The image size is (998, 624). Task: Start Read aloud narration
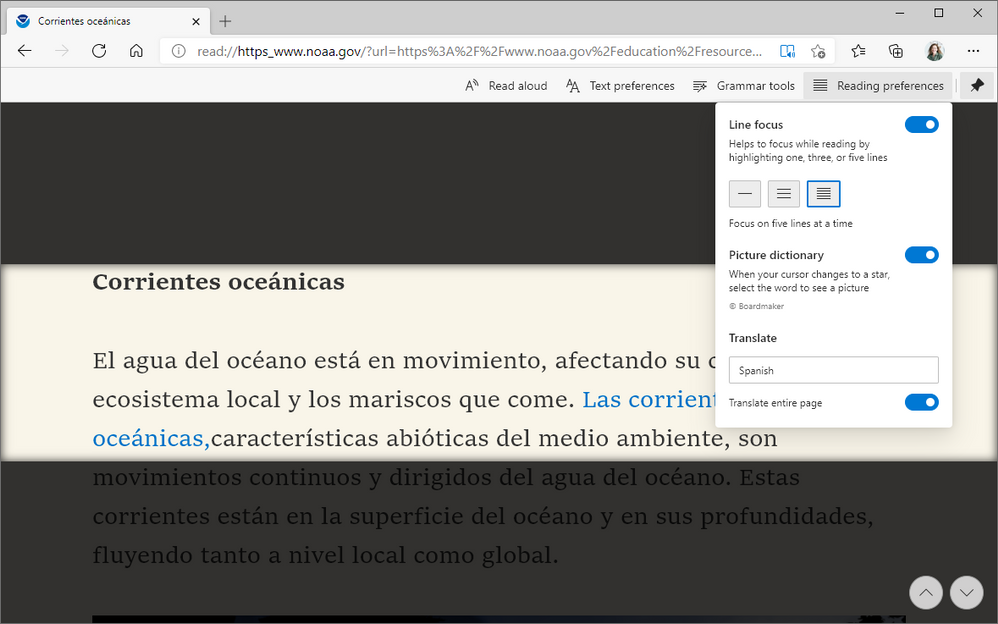(x=508, y=86)
